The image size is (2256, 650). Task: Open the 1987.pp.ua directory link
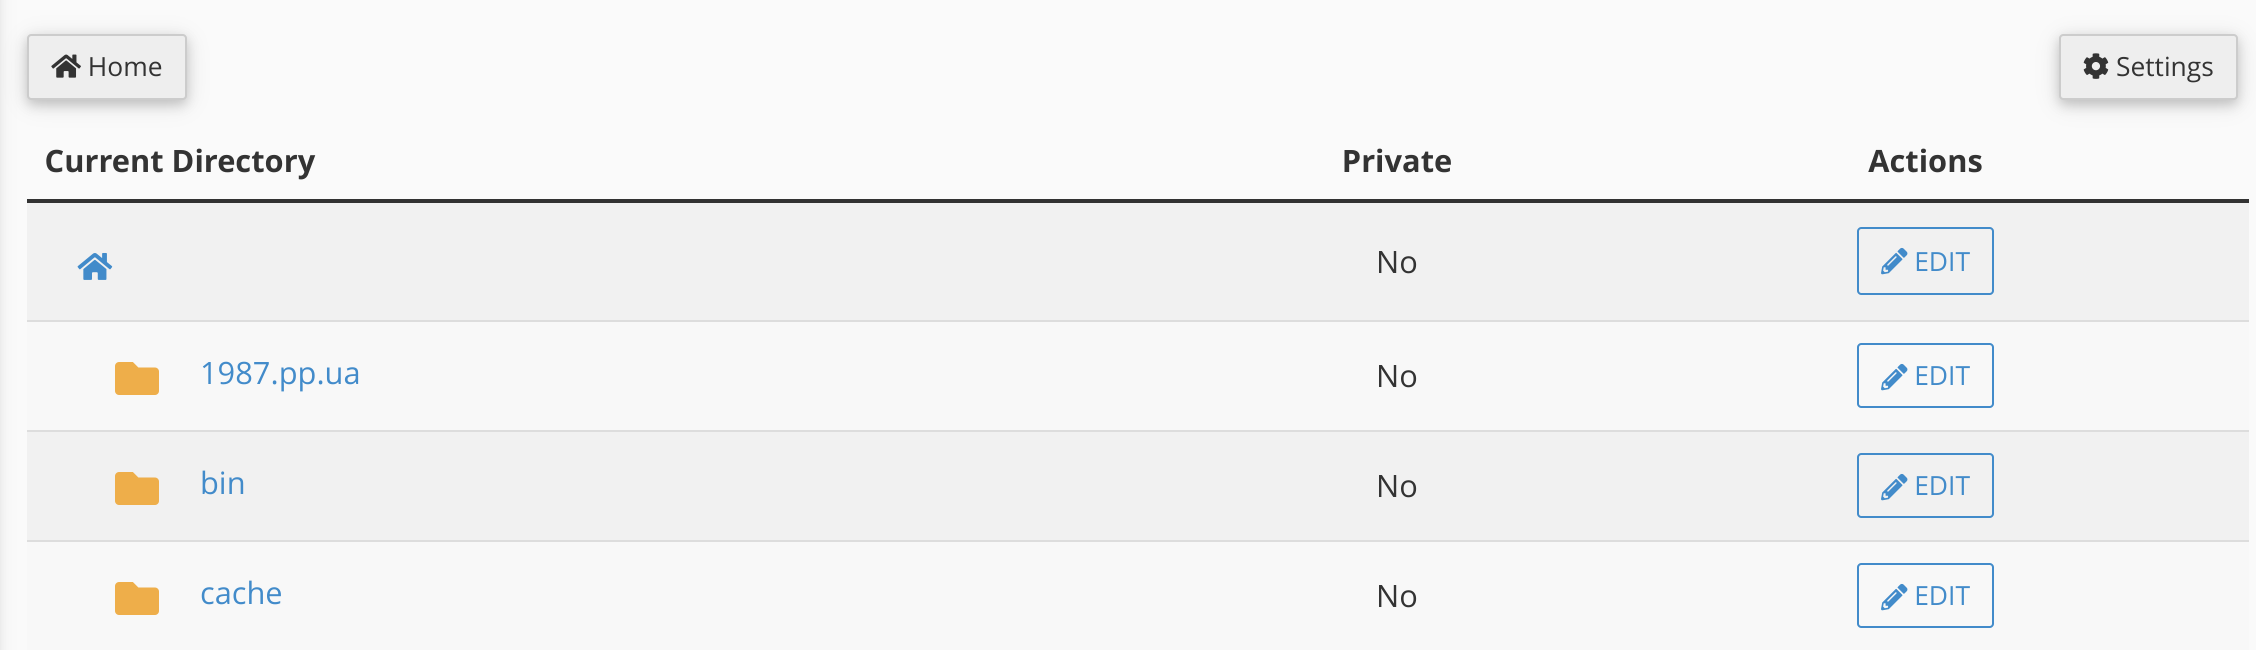click(x=280, y=374)
